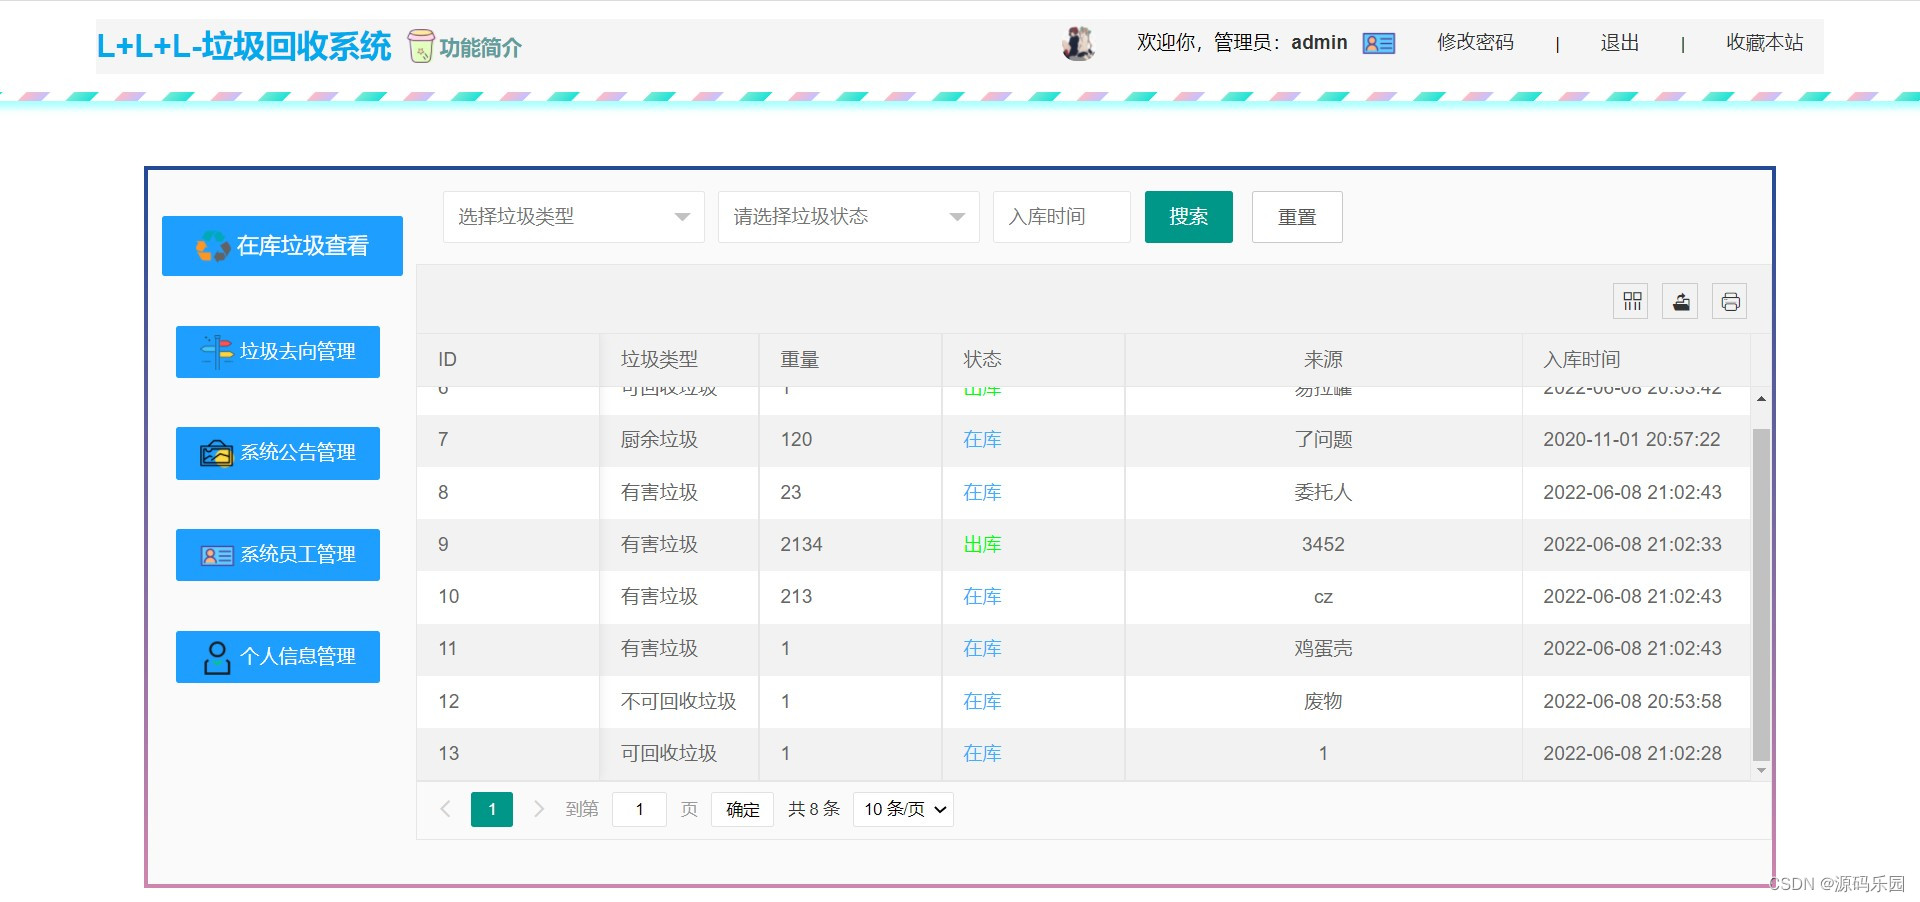Click the 搜索 search button

[x=1188, y=216]
